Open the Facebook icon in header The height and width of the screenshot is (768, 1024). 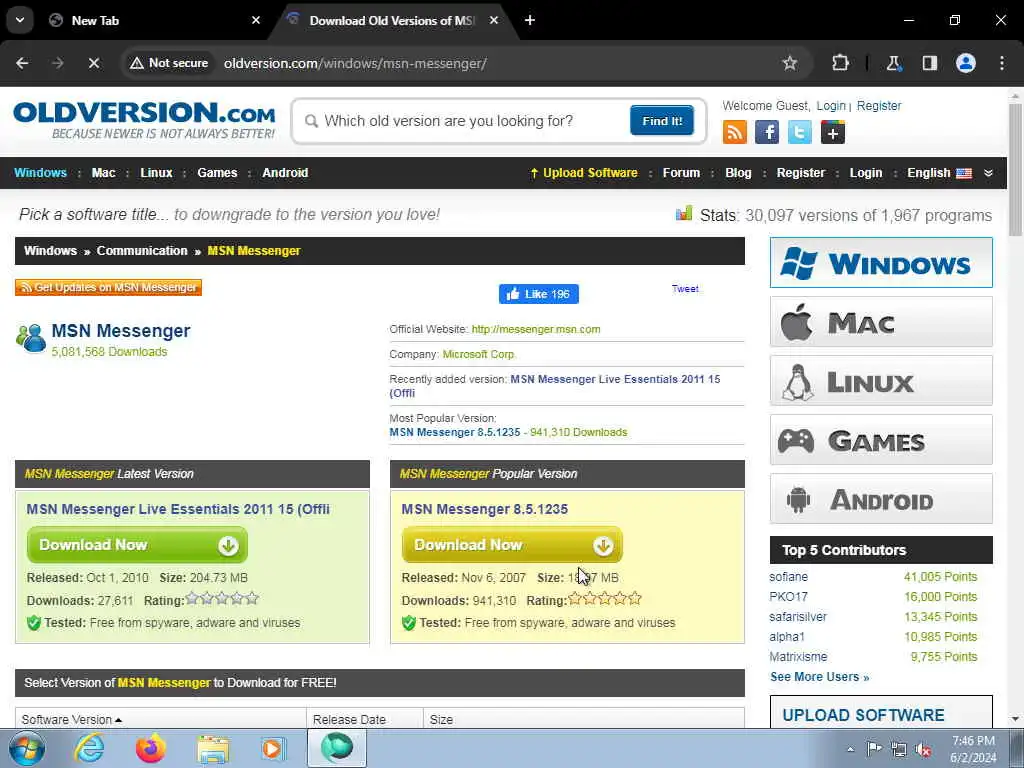tap(767, 132)
